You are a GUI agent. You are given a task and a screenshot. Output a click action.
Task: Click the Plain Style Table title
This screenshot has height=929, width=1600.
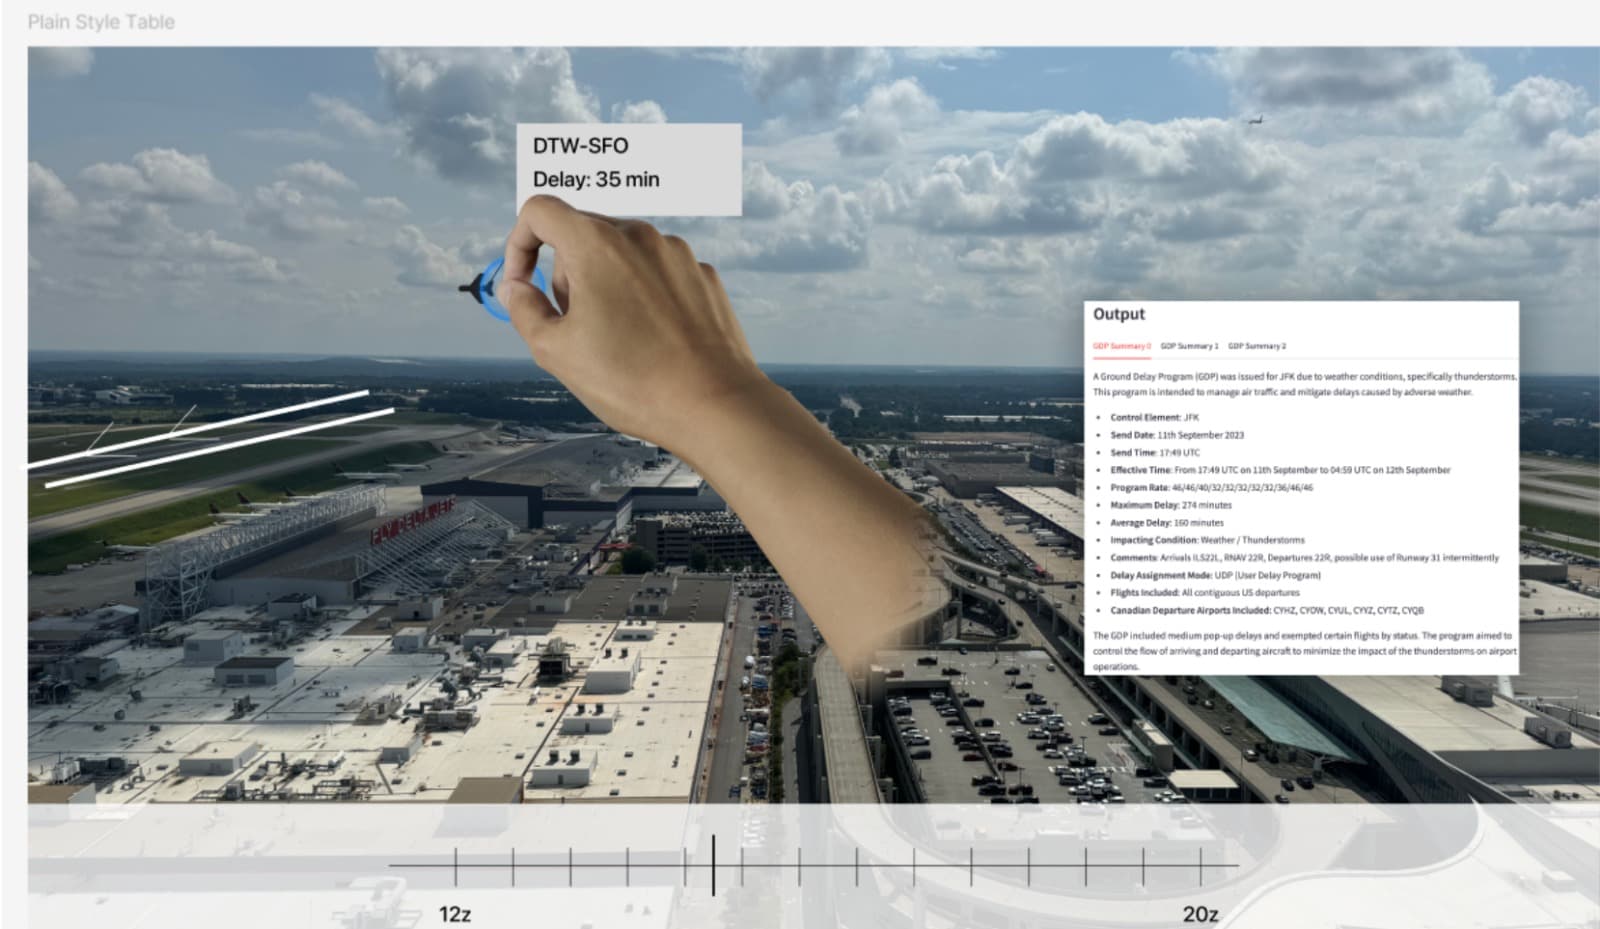pyautogui.click(x=100, y=21)
